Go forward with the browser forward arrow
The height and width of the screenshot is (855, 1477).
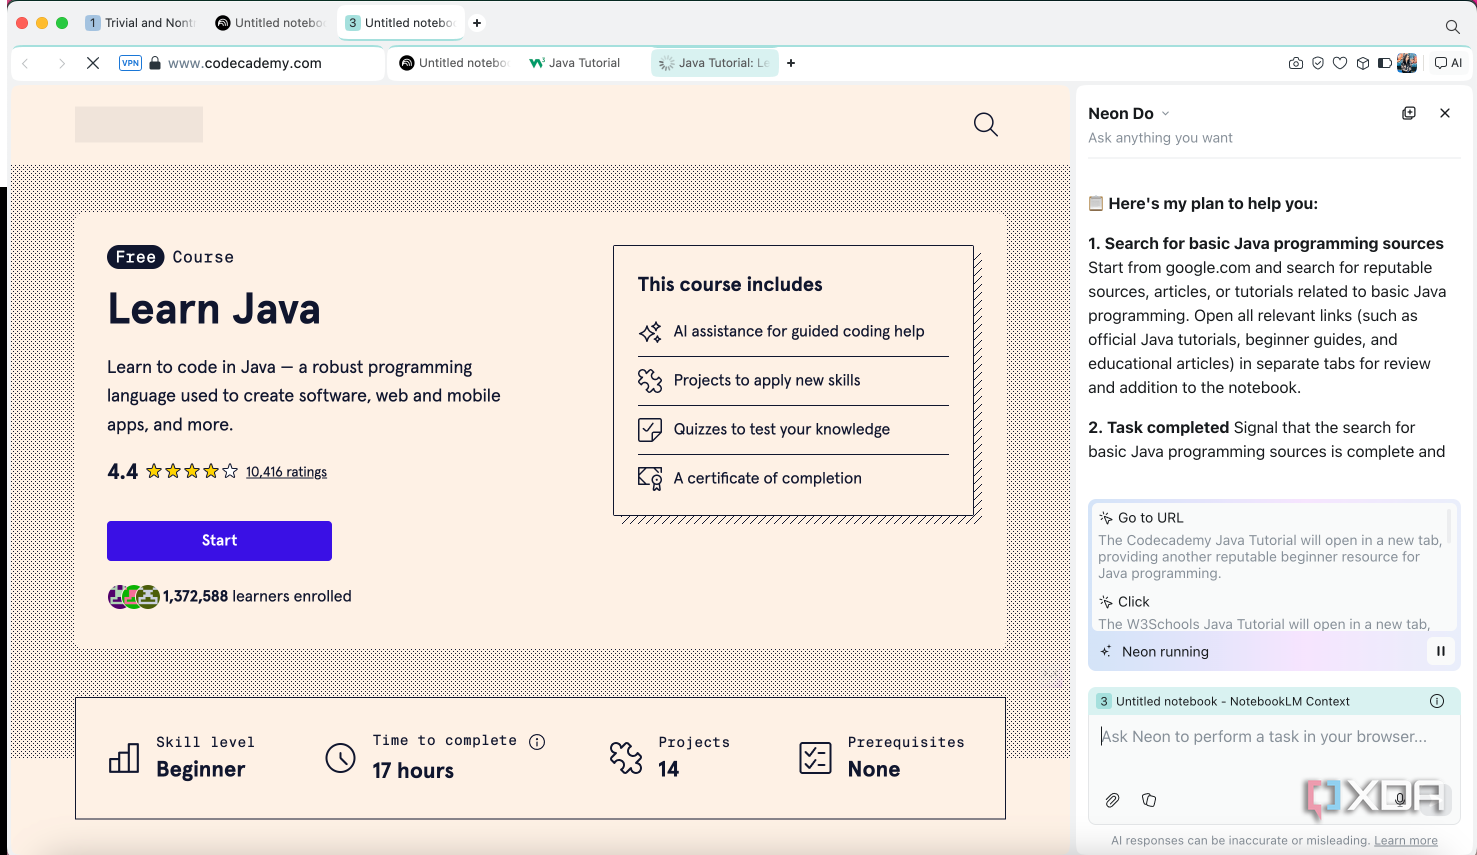point(61,63)
